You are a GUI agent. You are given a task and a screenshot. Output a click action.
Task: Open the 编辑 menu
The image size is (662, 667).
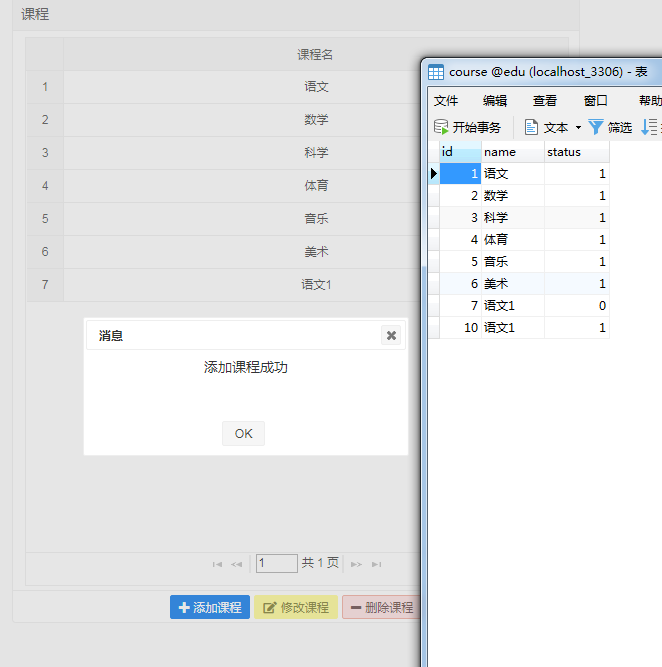click(495, 100)
